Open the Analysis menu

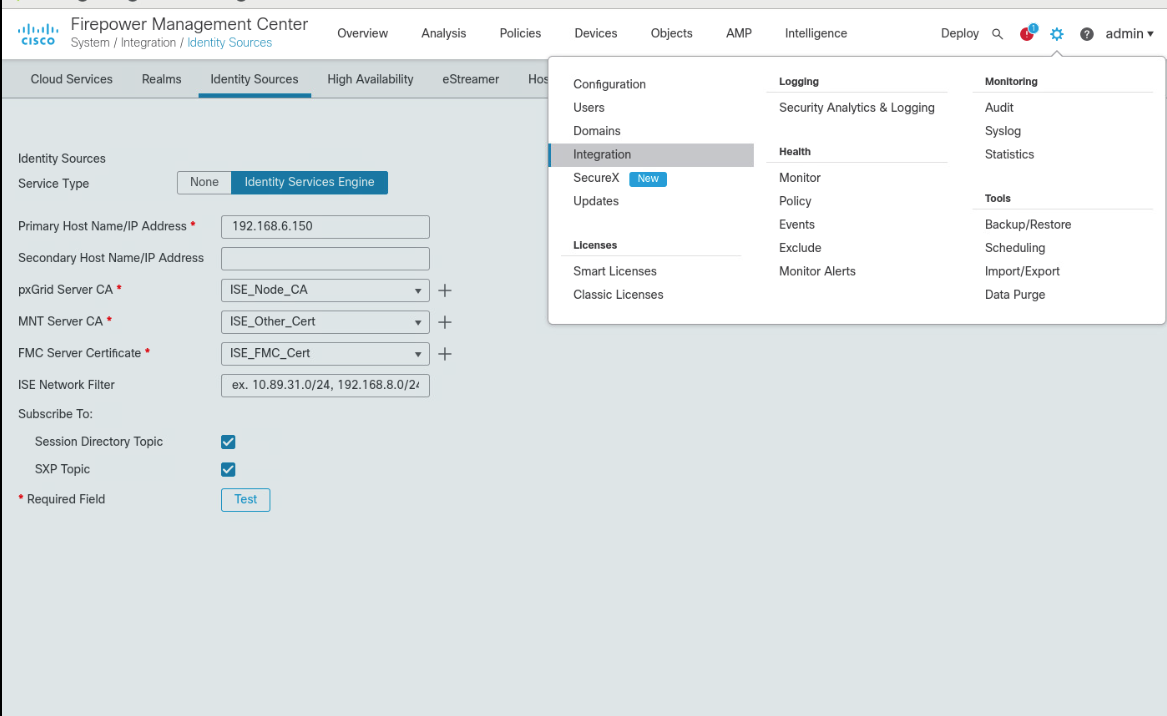coord(444,33)
